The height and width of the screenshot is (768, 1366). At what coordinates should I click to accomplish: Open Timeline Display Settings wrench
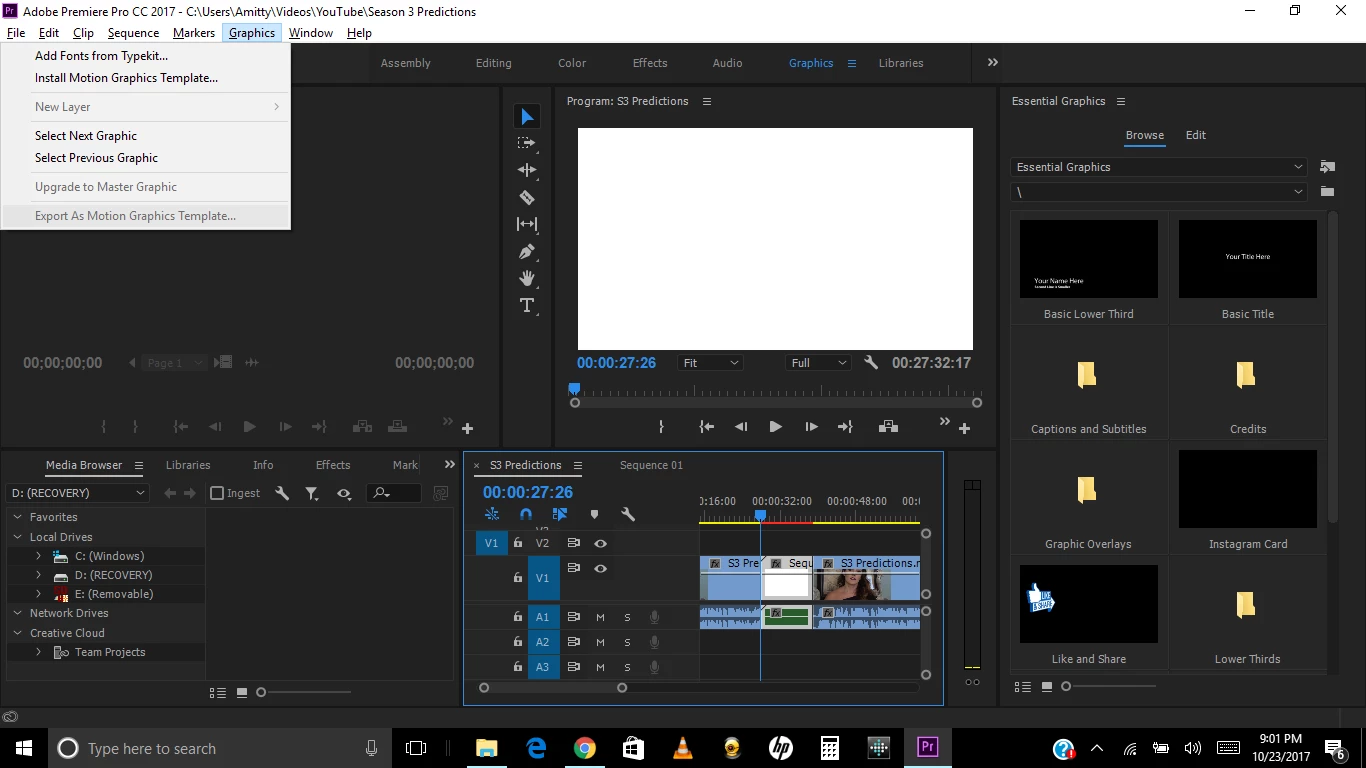click(x=628, y=514)
